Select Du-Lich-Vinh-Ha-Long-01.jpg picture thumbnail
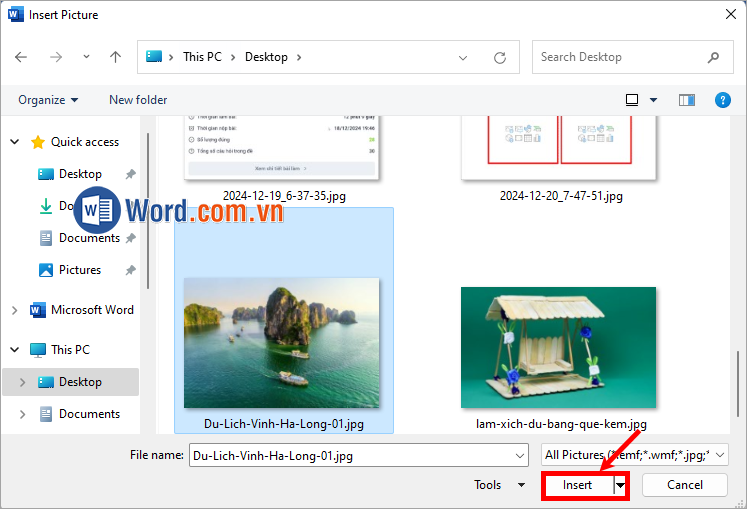The height and width of the screenshot is (509, 747). click(282, 343)
